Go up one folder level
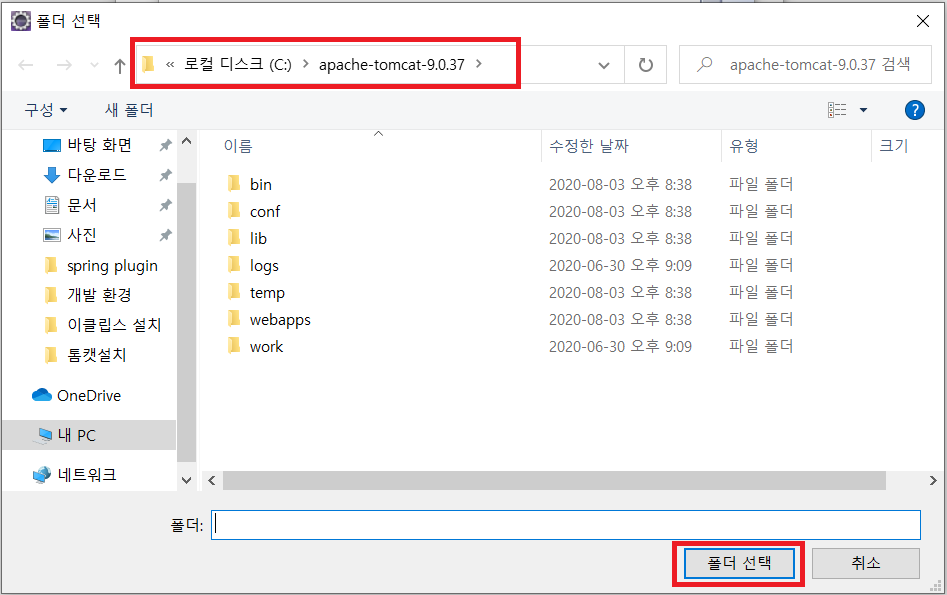 tap(120, 65)
